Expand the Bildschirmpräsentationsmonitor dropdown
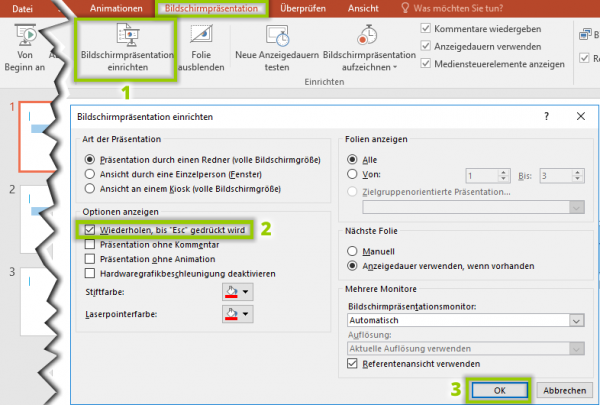This screenshot has height=405, width=600. (576, 320)
